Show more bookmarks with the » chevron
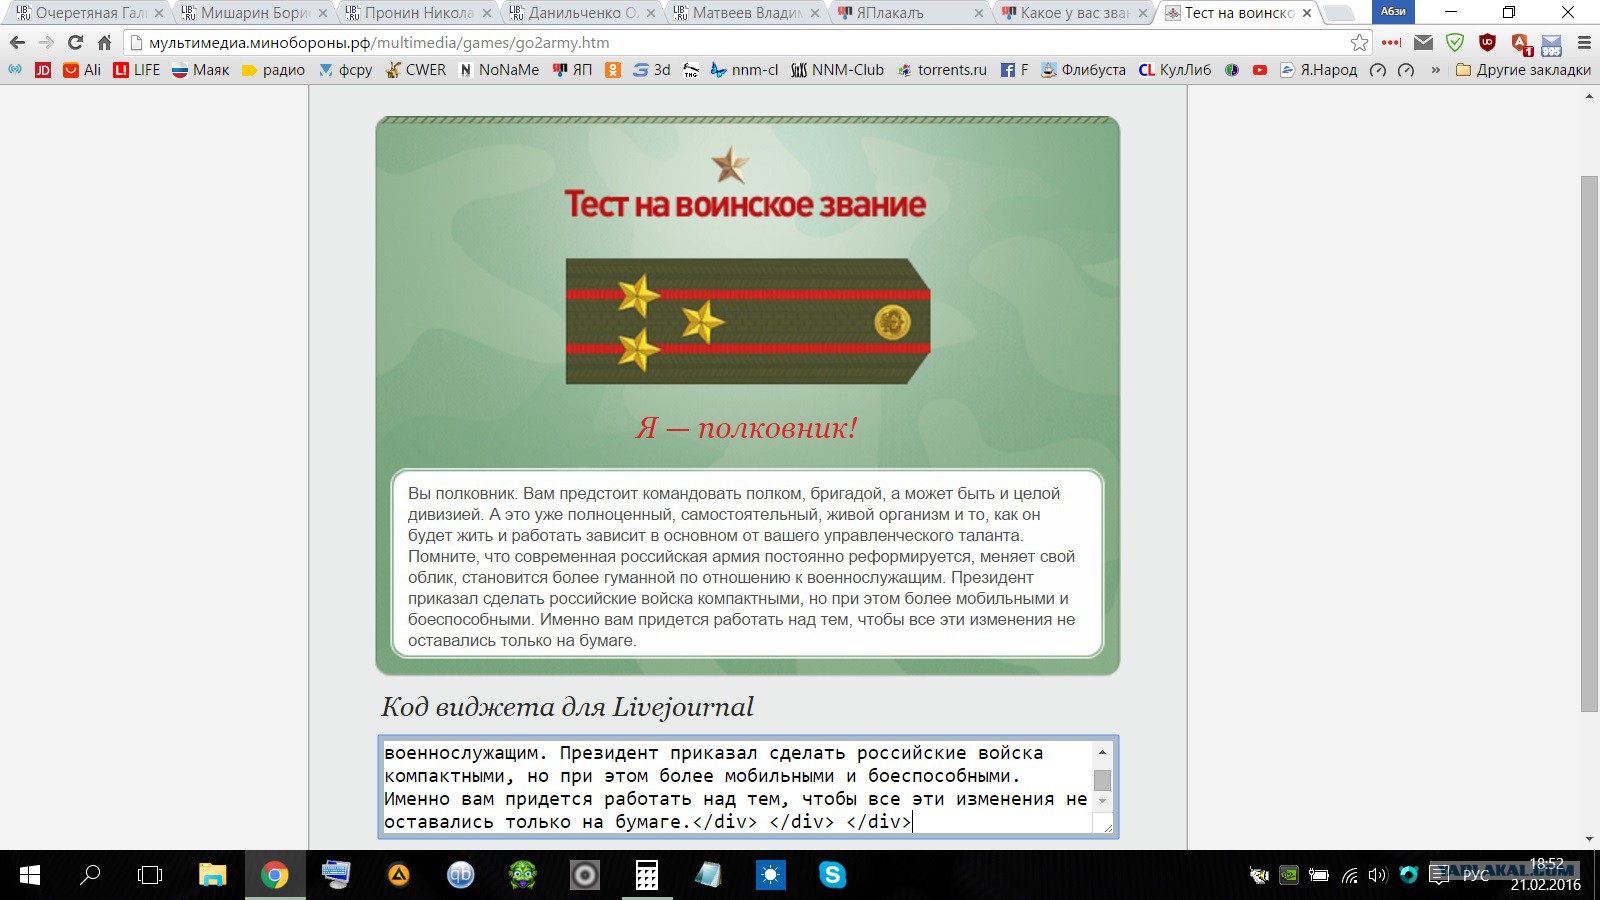Screen dimensions: 1600x900 tap(1436, 70)
